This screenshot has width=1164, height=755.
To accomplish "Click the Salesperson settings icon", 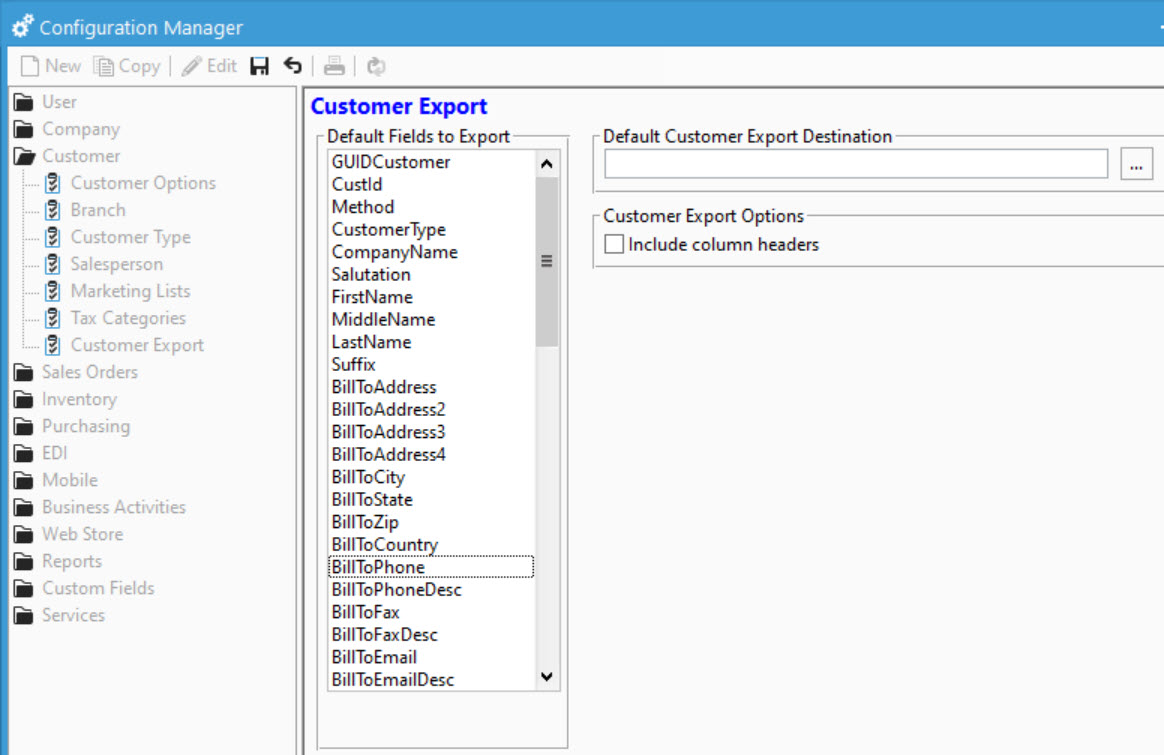I will tap(53, 264).
